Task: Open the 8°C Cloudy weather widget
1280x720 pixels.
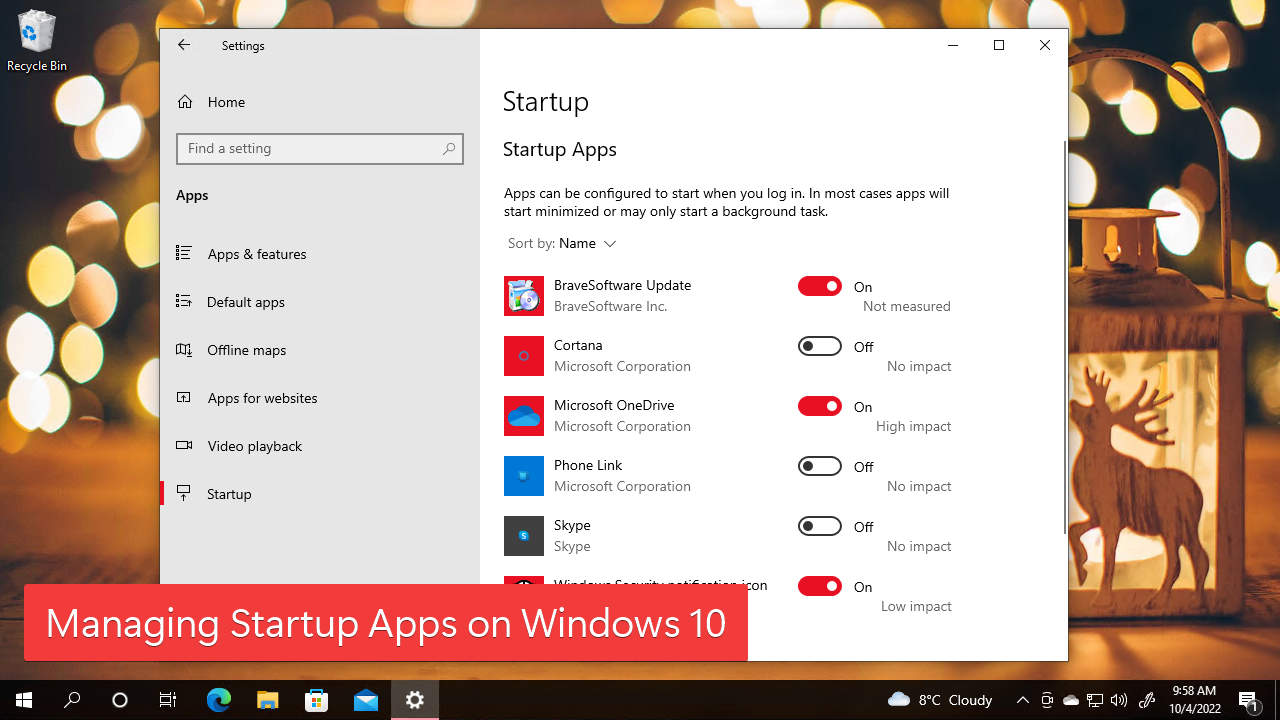Action: tap(940, 700)
